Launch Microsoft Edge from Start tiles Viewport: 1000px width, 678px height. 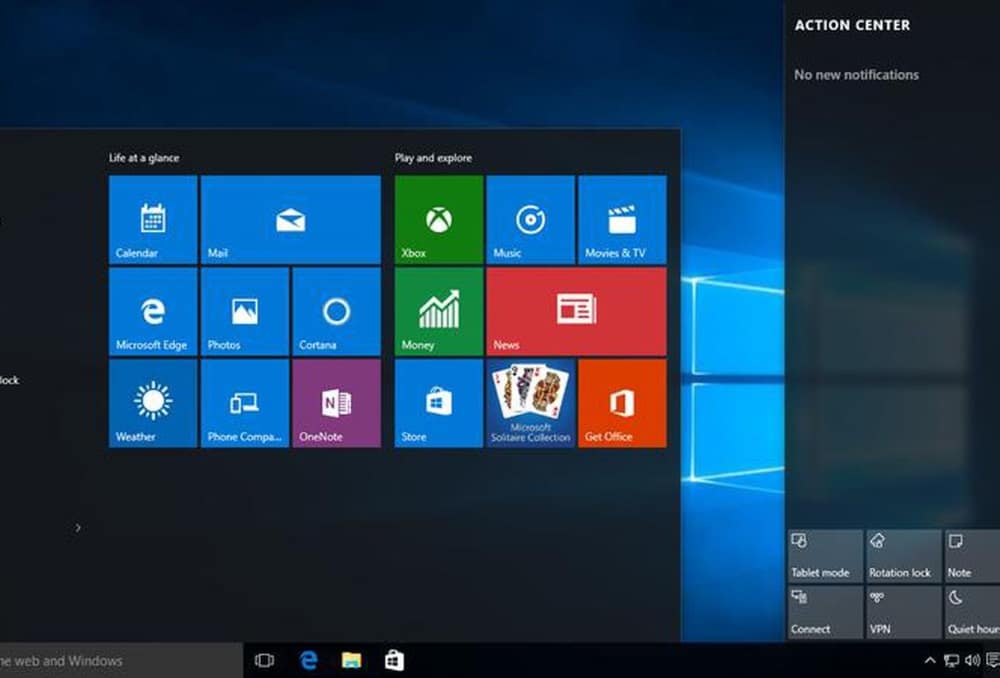152,312
